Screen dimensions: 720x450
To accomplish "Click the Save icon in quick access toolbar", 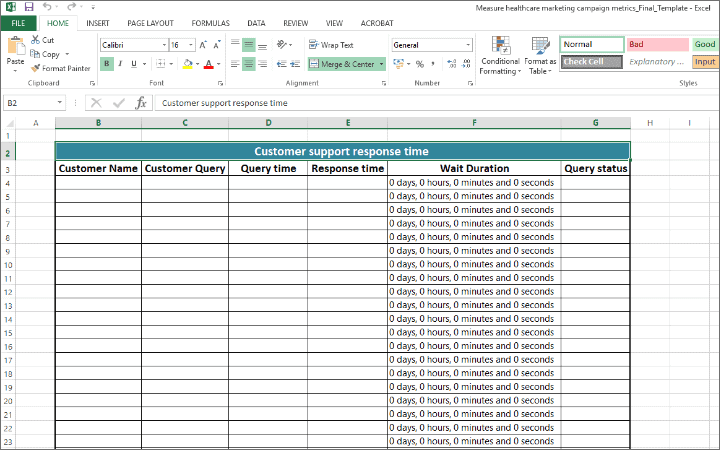I will [29, 7].
